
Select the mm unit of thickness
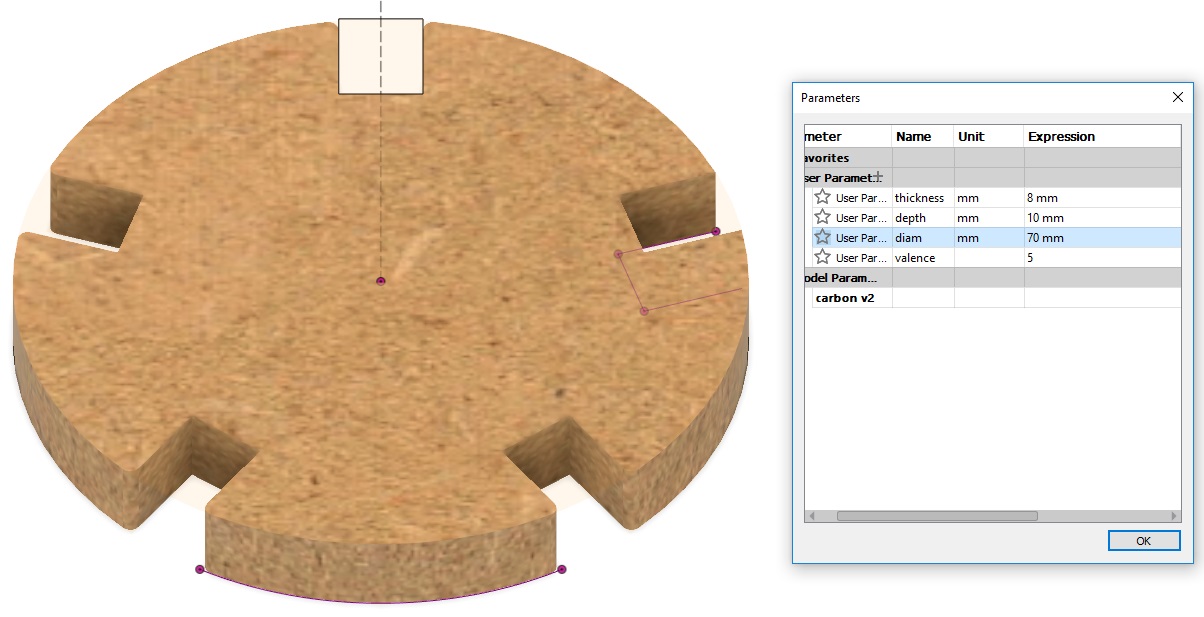pyautogui.click(x=989, y=198)
